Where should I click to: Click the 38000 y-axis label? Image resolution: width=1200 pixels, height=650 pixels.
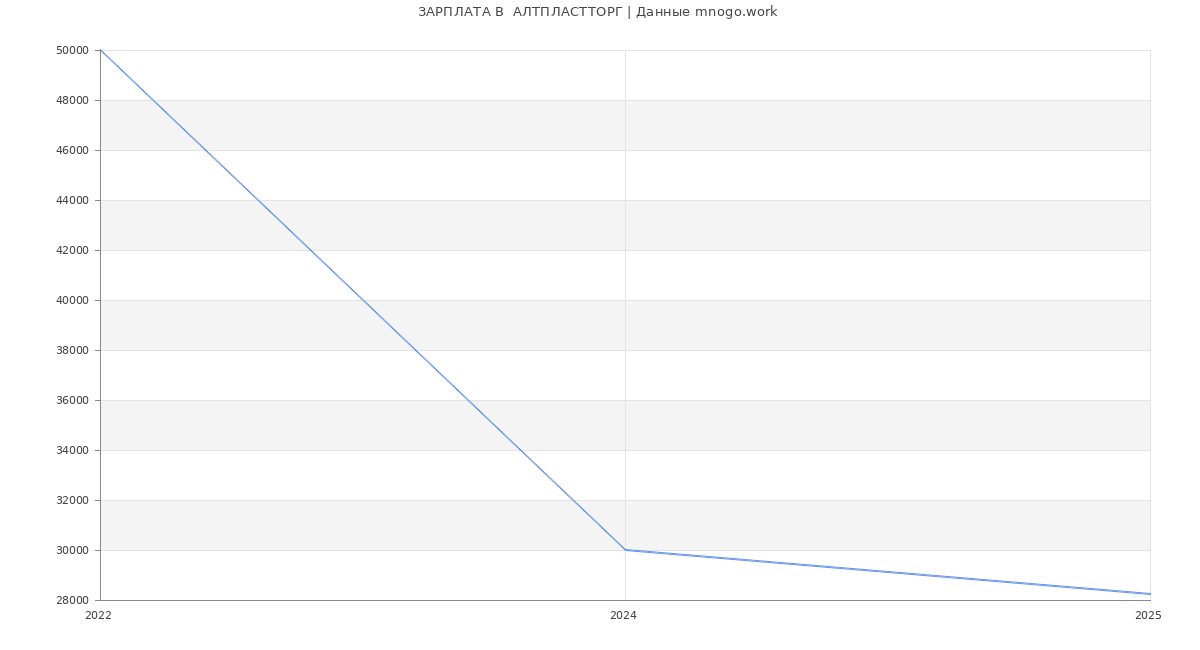[74, 350]
